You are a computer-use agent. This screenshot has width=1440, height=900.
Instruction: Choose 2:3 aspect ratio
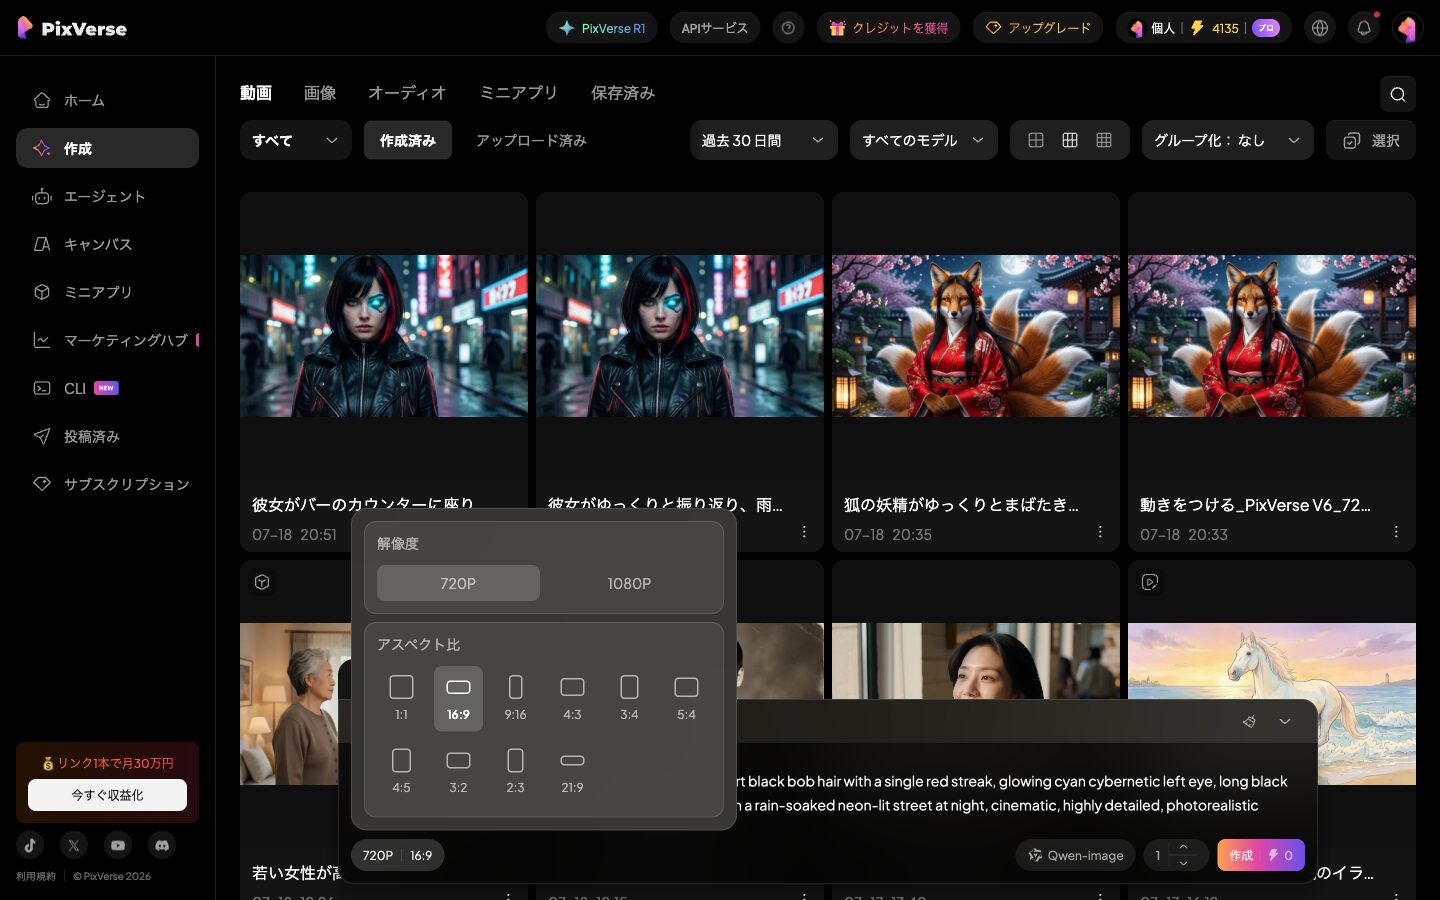515,771
